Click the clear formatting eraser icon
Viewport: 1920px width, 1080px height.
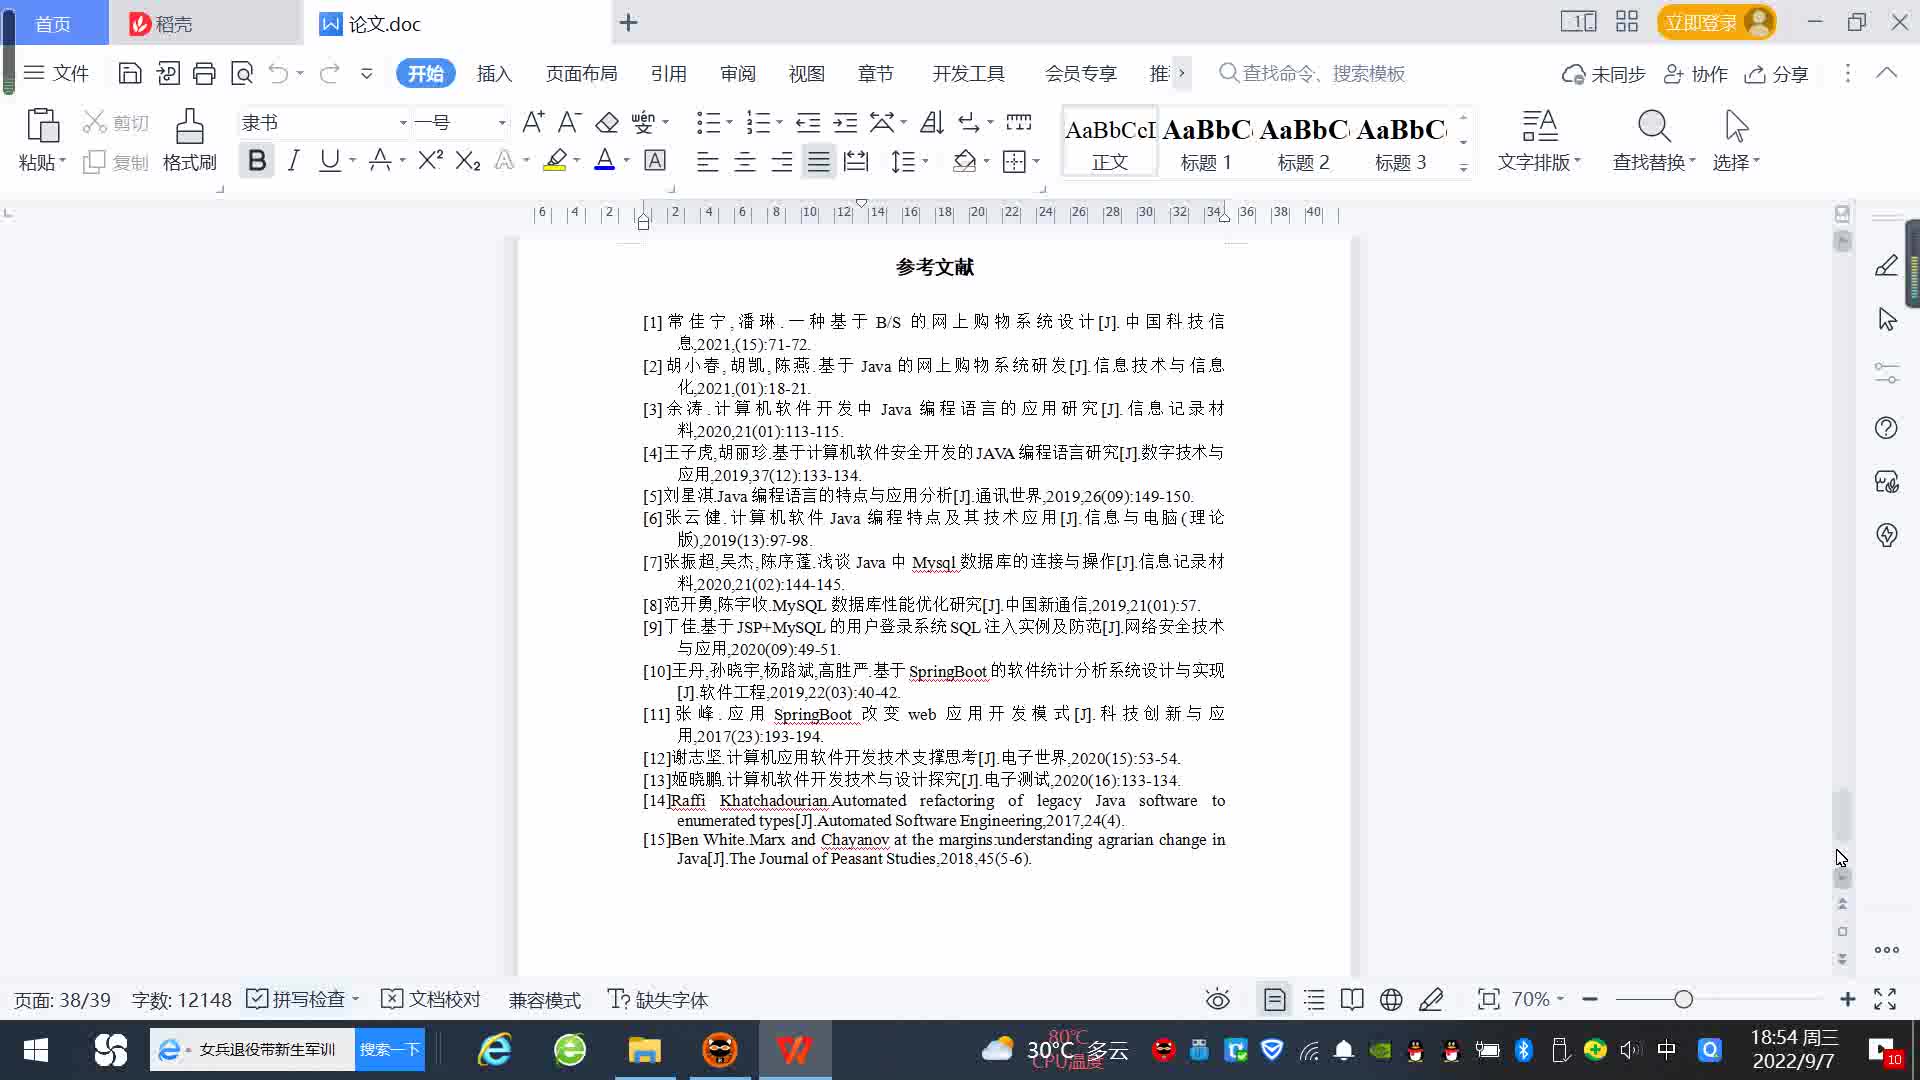[606, 122]
